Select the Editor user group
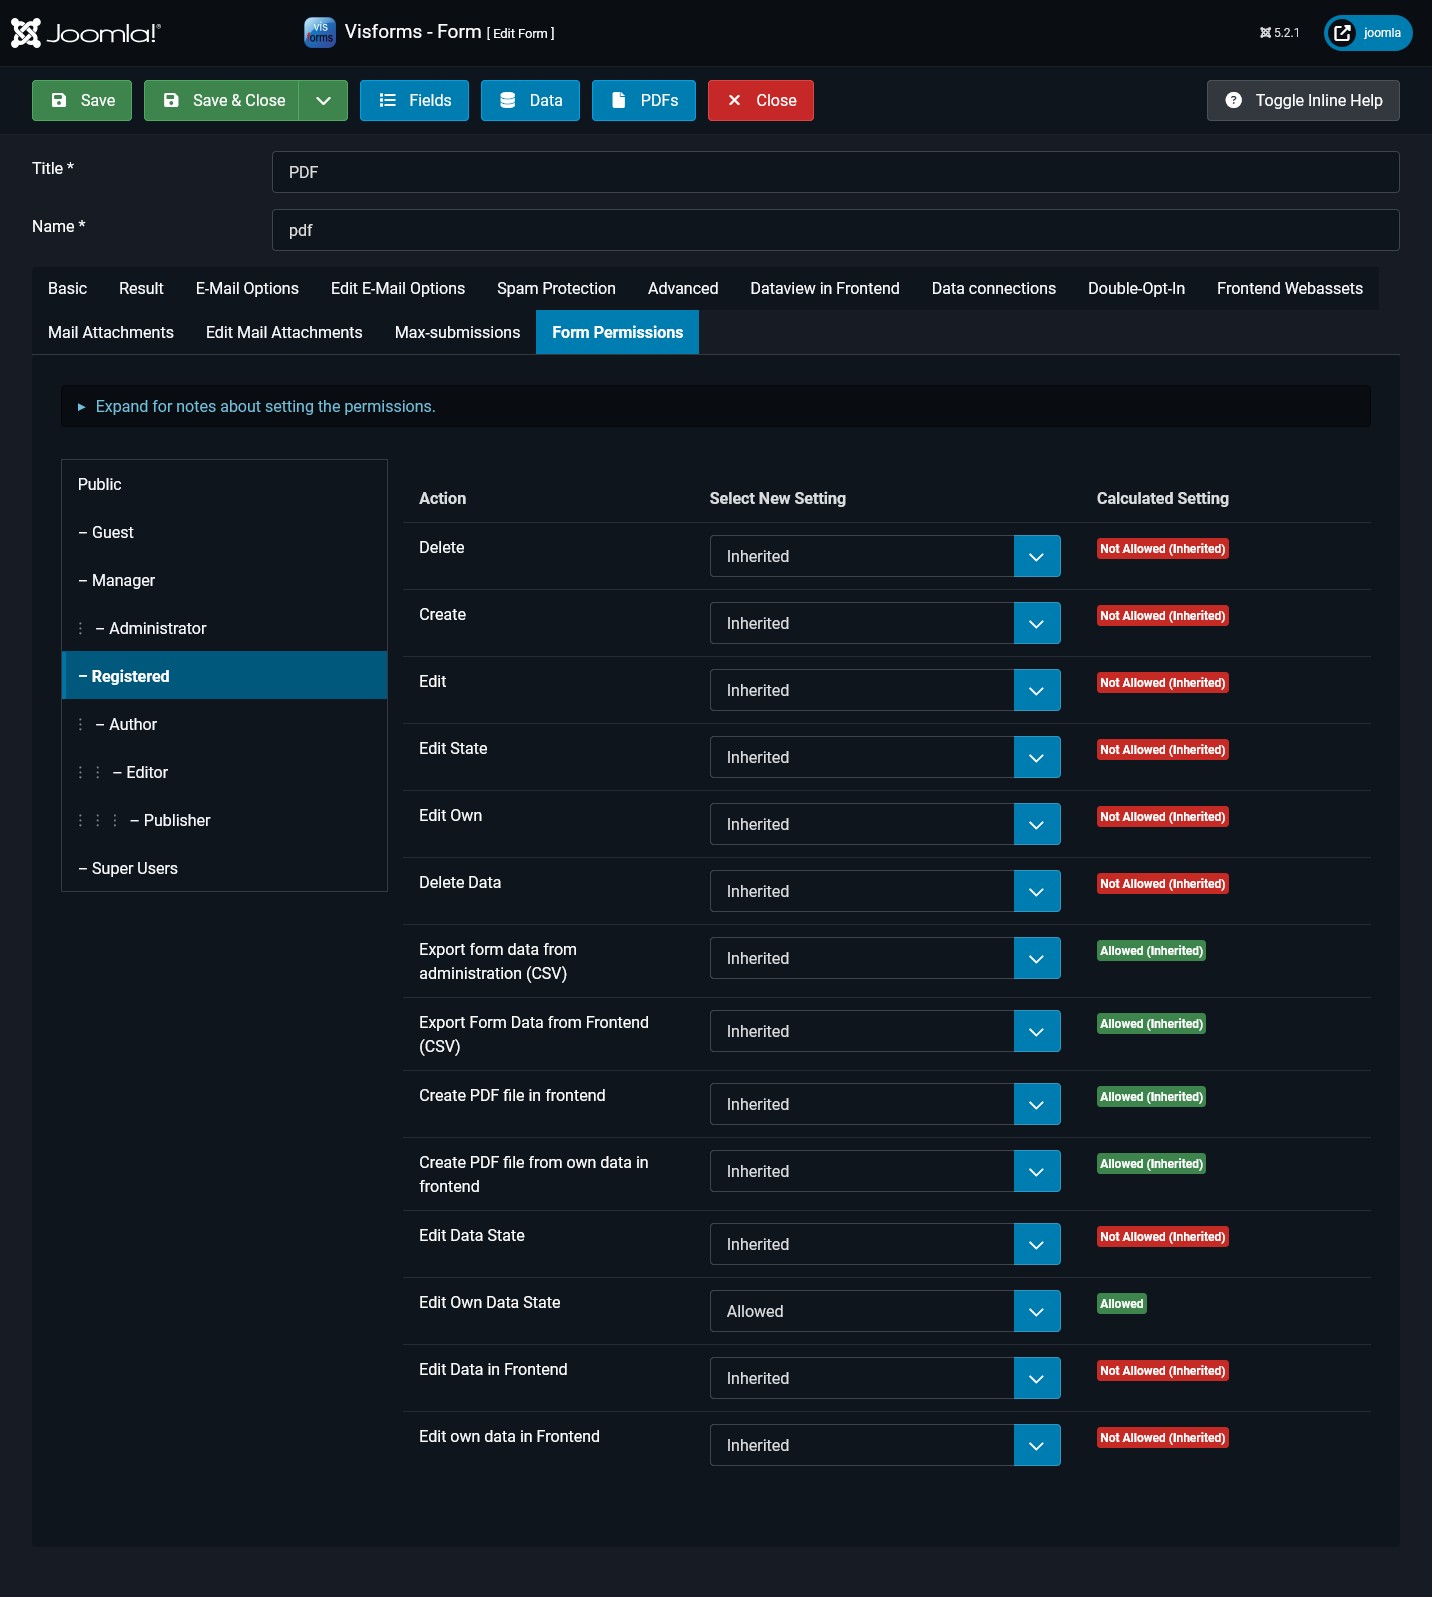 pyautogui.click(x=224, y=772)
